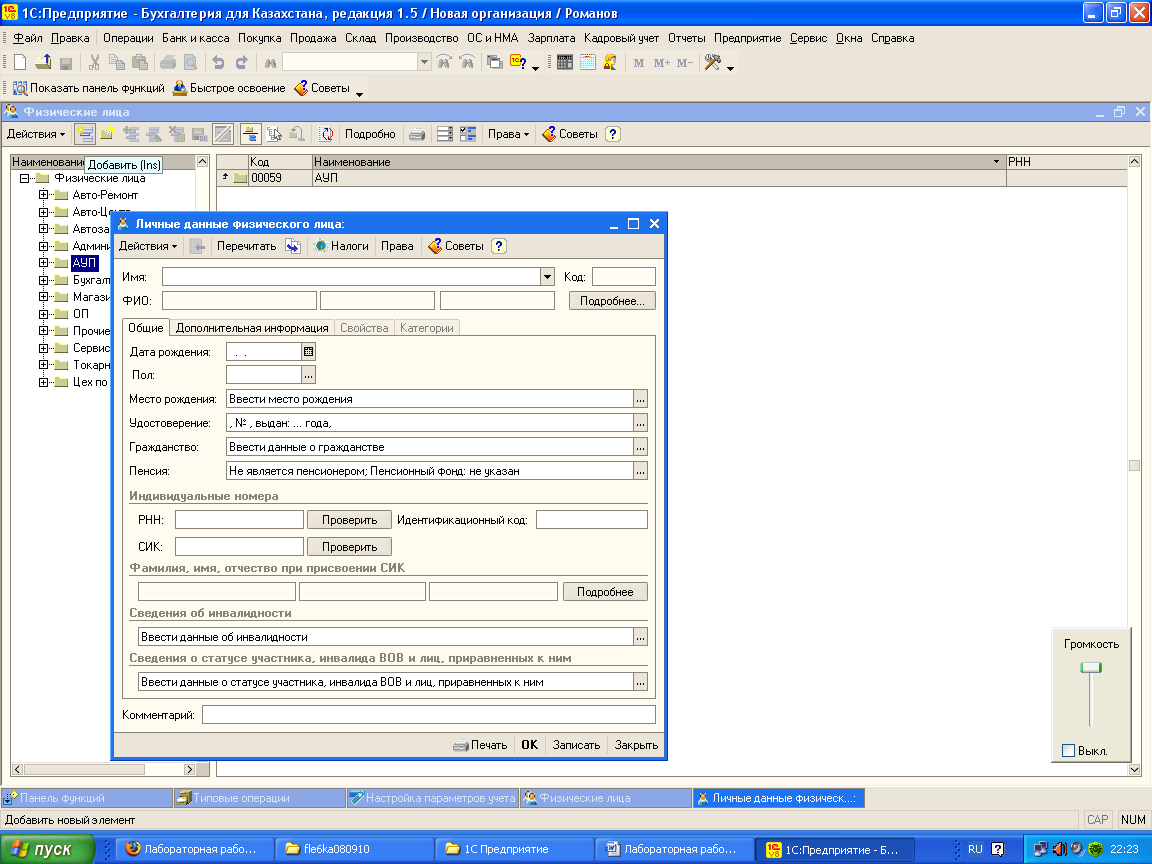This screenshot has height=864, width=1152.
Task: Toggle the Выкл. mute checkbox in volume popup
Action: coord(1069,751)
